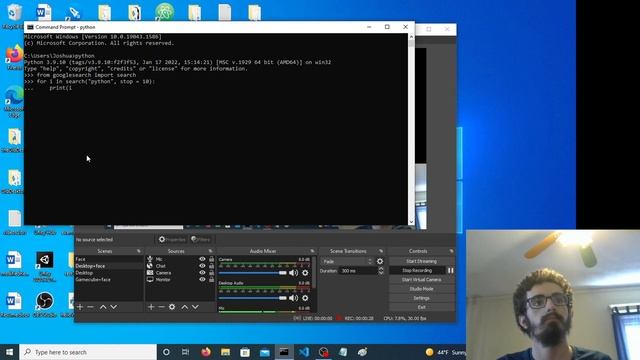The image size is (640, 360).
Task: Move the scene up in Scenes list
Action: [103, 307]
